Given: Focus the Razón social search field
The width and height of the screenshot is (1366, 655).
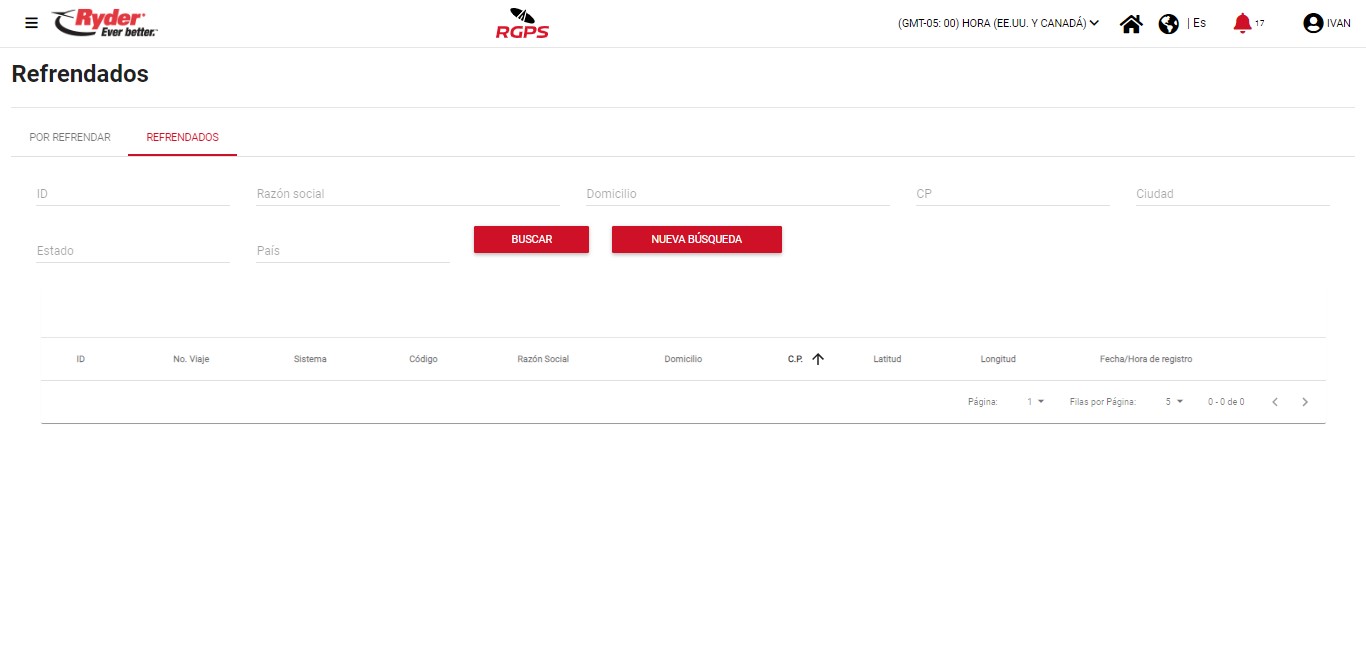Looking at the screenshot, I should coord(407,194).
